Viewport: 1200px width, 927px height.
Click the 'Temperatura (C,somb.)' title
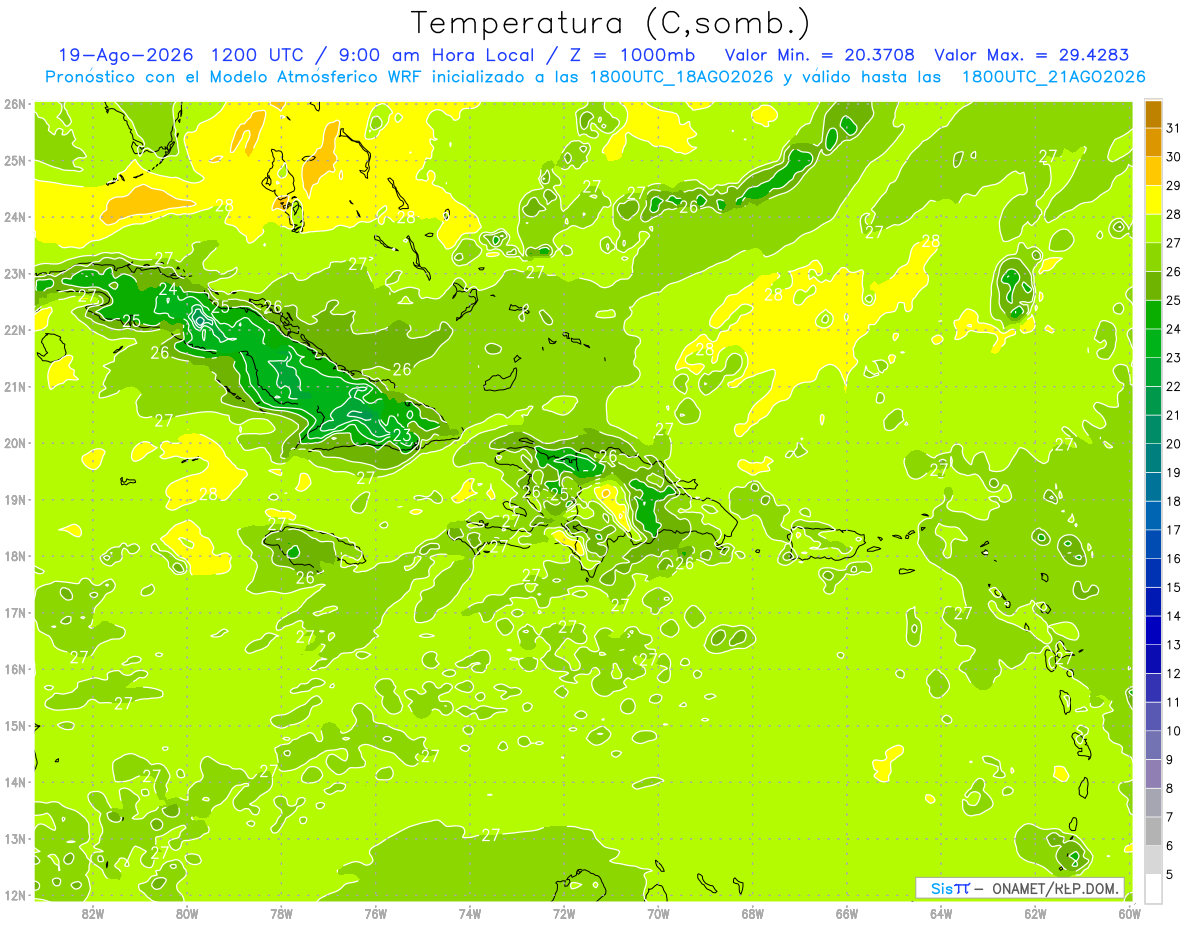610,24
